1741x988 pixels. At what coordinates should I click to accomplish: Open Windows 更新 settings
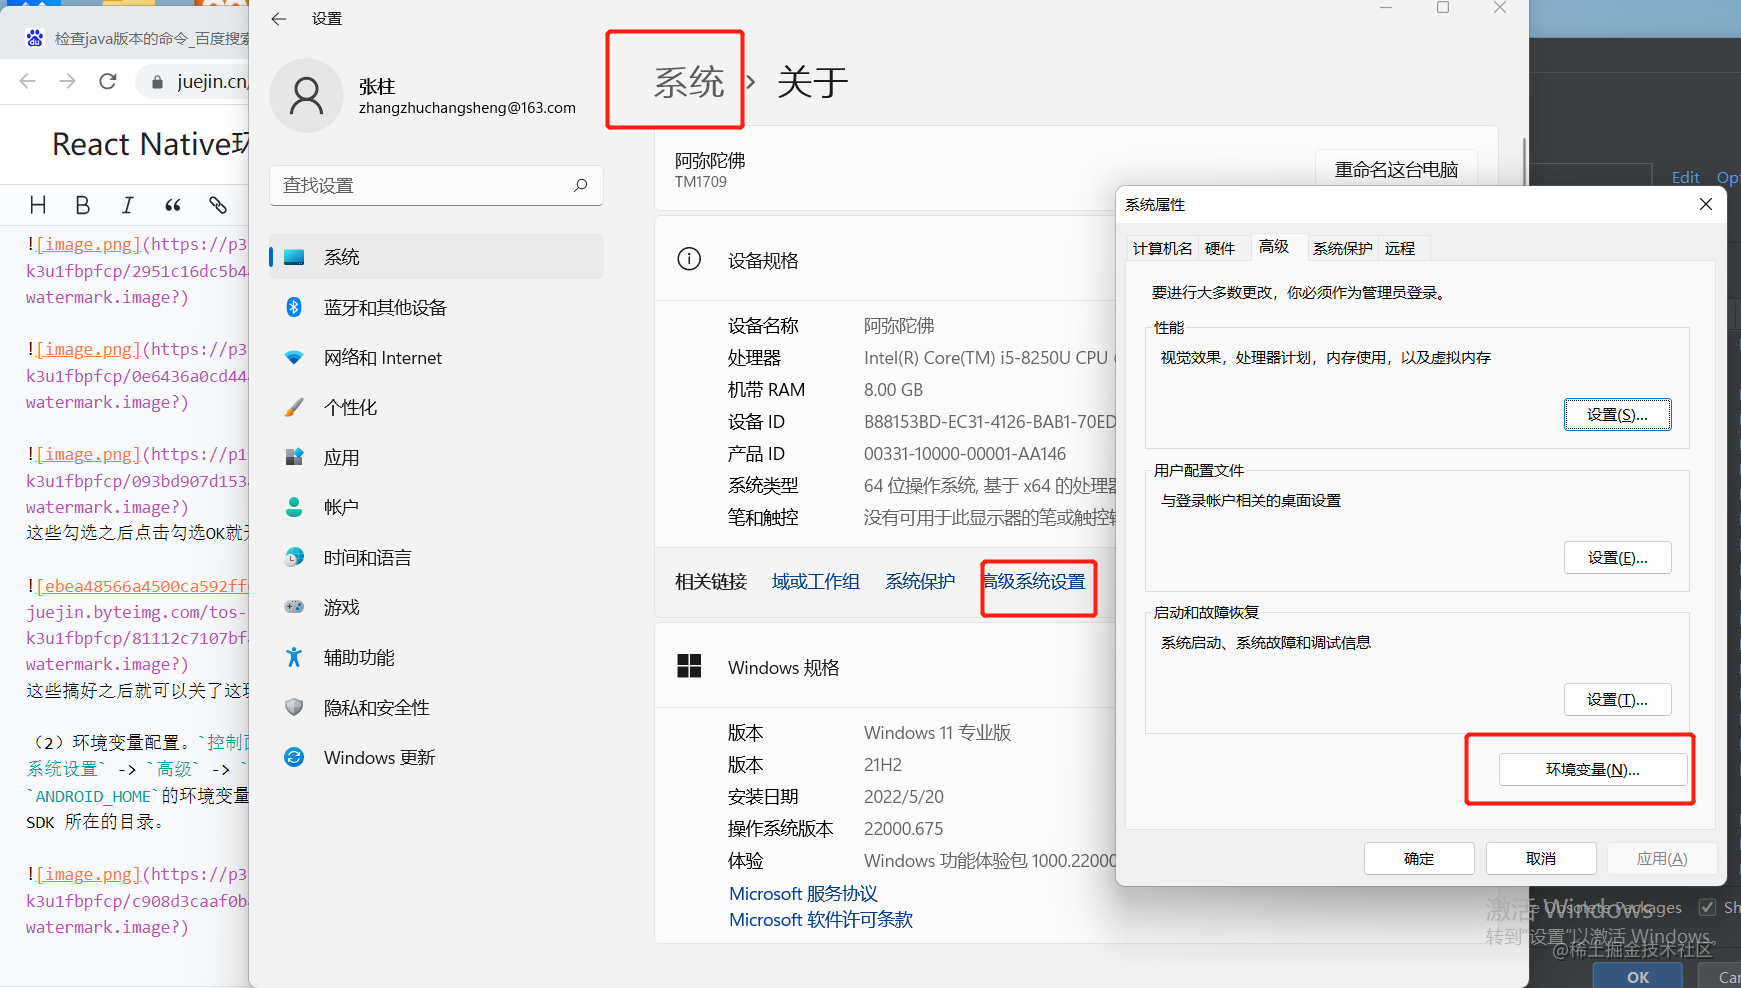click(378, 757)
